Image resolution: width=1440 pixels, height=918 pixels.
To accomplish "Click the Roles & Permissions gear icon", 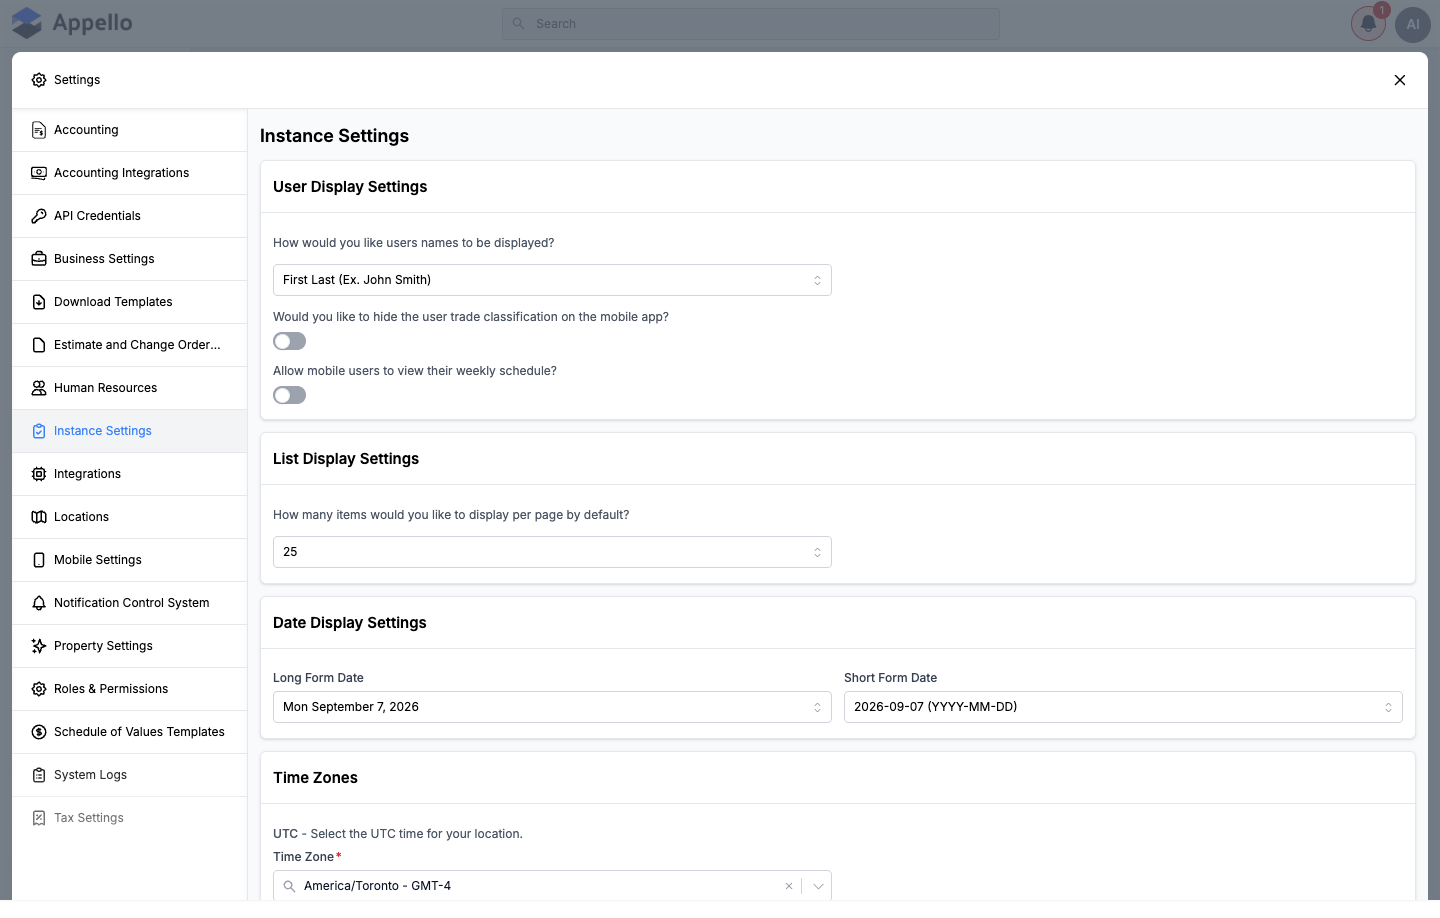I will click(x=39, y=689).
